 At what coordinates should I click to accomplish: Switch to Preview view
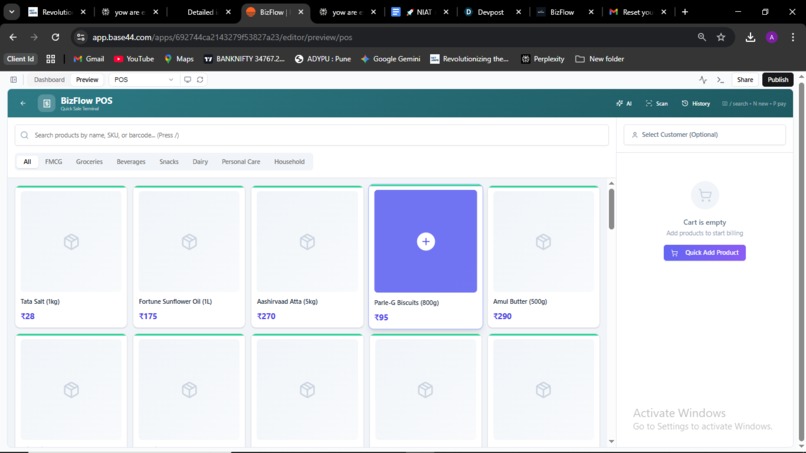point(87,80)
